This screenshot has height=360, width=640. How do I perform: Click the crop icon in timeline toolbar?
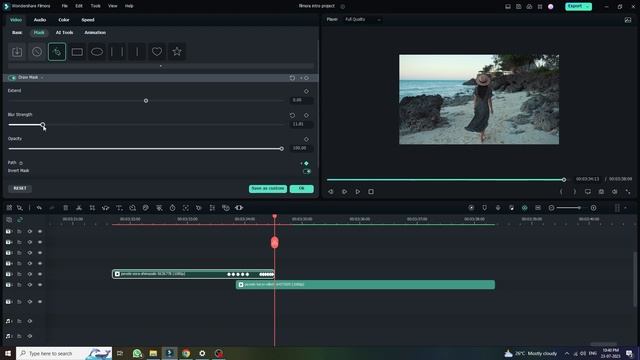coord(92,208)
